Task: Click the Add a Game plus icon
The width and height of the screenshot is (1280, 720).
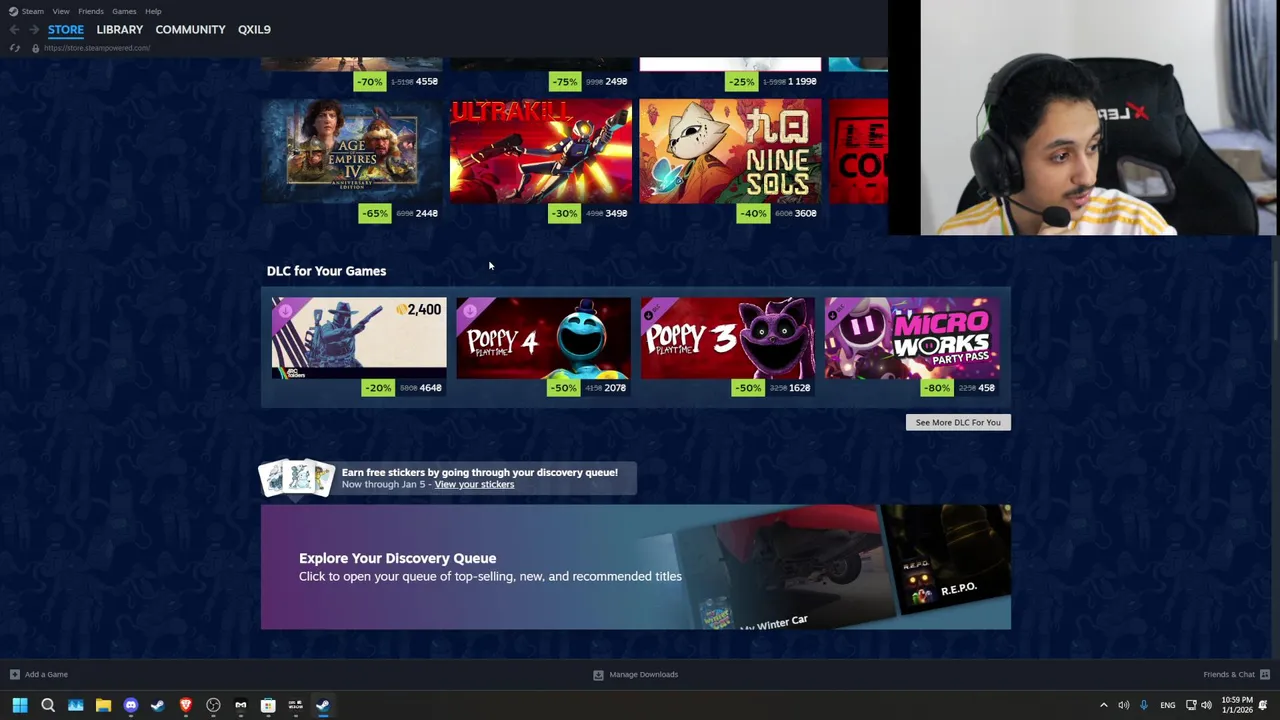Action: 14,675
